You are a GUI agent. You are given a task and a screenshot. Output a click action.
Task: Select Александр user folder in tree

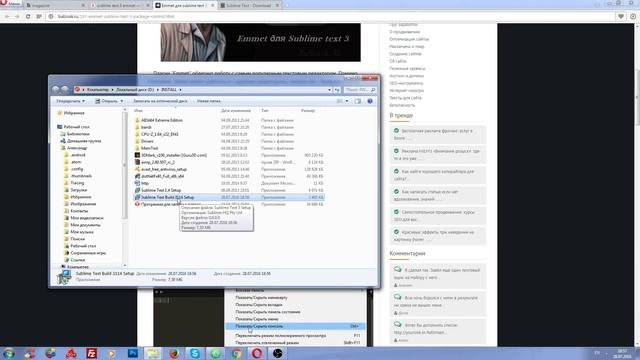(x=77, y=148)
